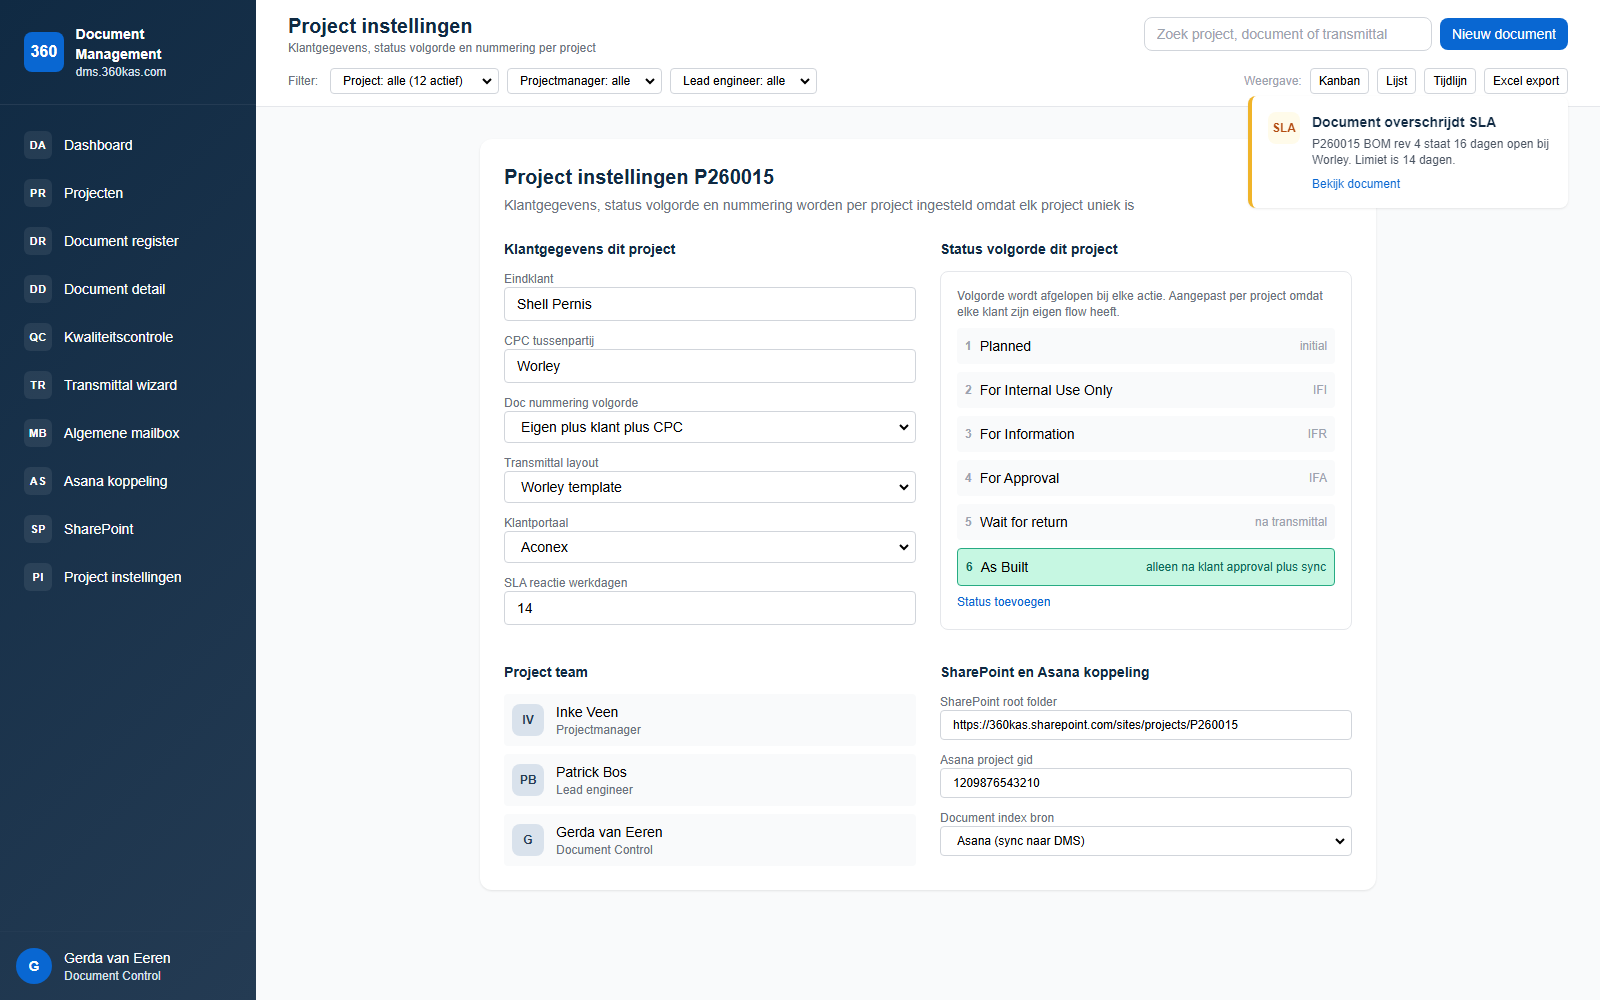Viewport: 1600px width, 1000px height.
Task: Switch to Lijst view
Action: [x=1396, y=81]
